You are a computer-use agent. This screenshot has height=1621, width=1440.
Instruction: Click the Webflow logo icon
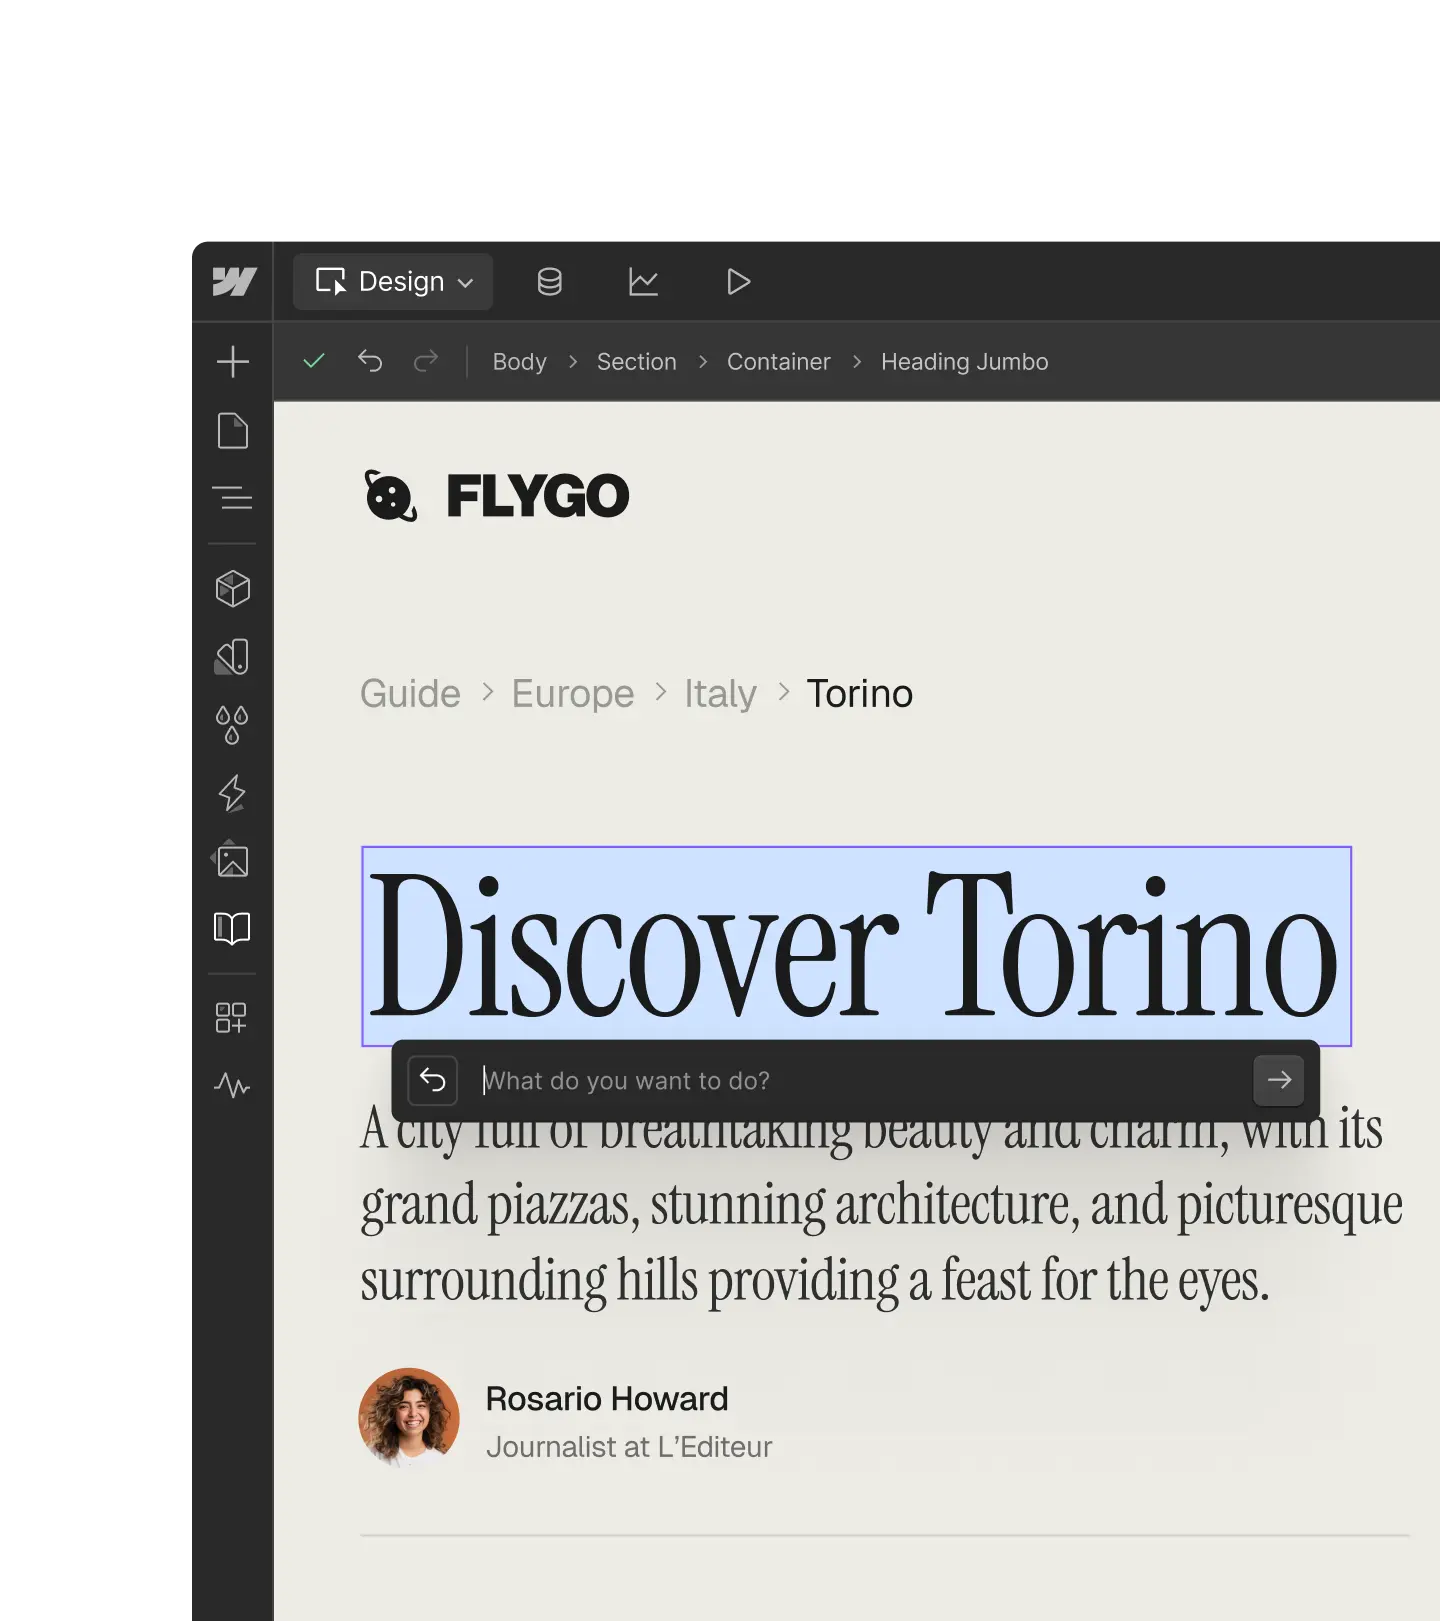234,282
